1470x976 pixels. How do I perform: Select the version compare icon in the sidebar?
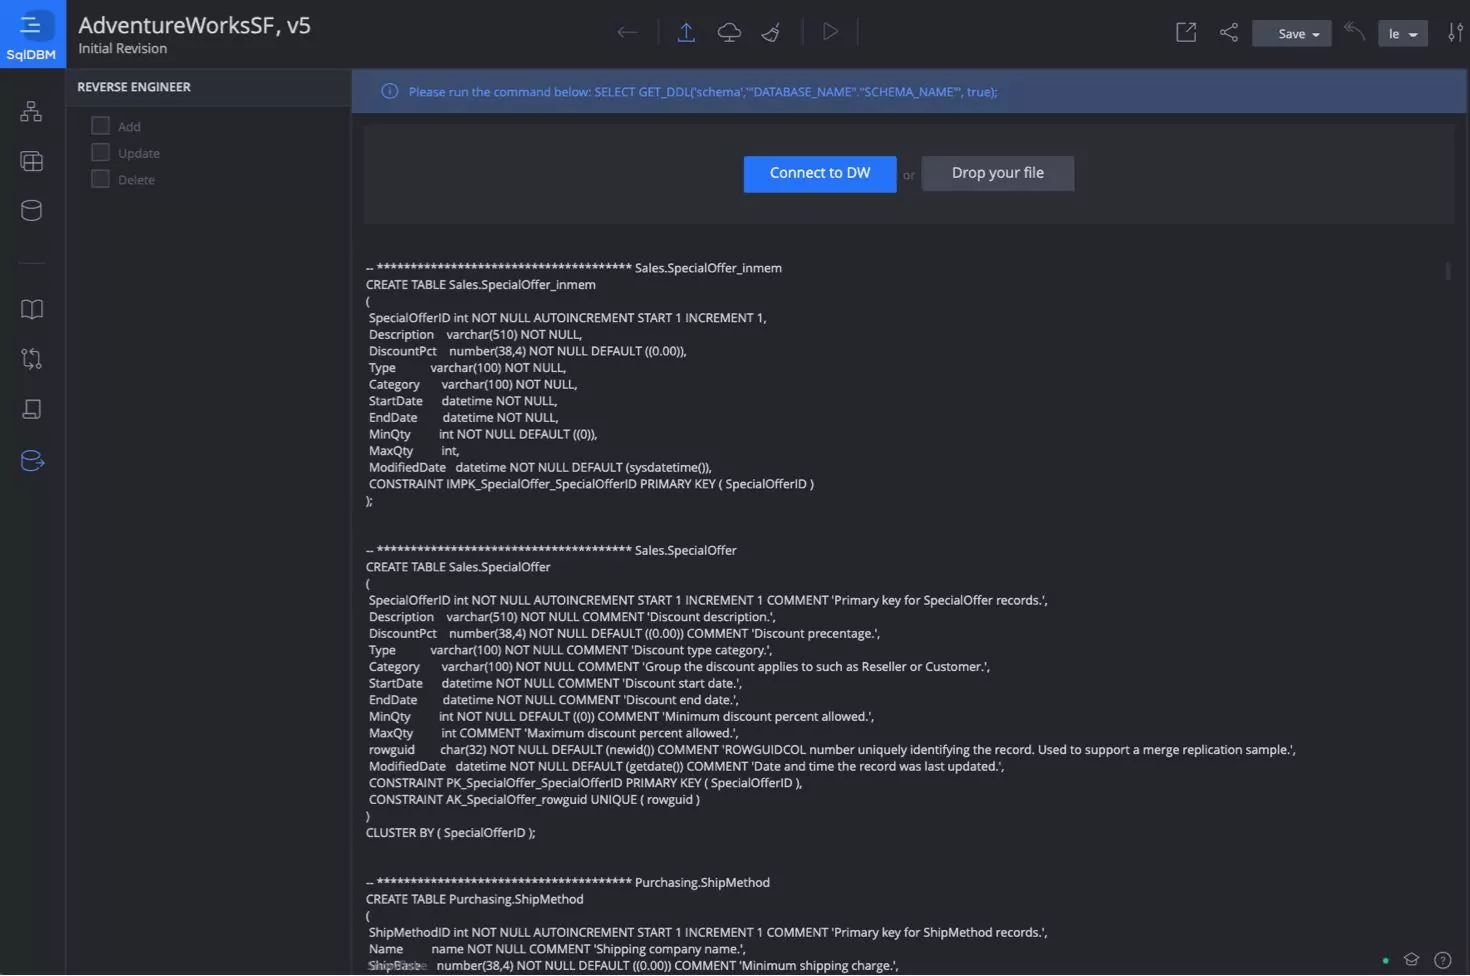coord(31,358)
